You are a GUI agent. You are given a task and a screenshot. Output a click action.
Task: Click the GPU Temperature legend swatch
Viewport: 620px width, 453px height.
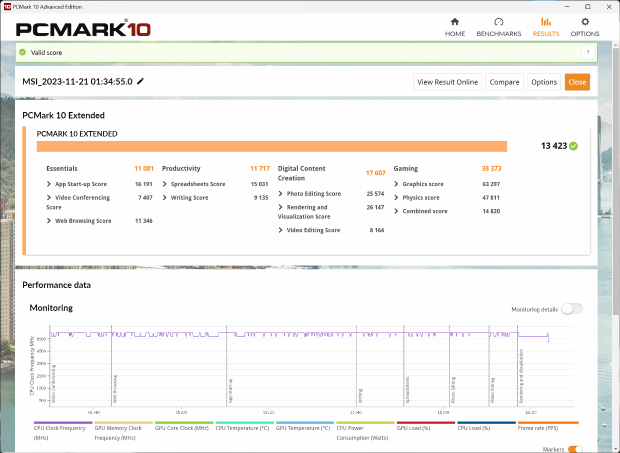pos(305,423)
